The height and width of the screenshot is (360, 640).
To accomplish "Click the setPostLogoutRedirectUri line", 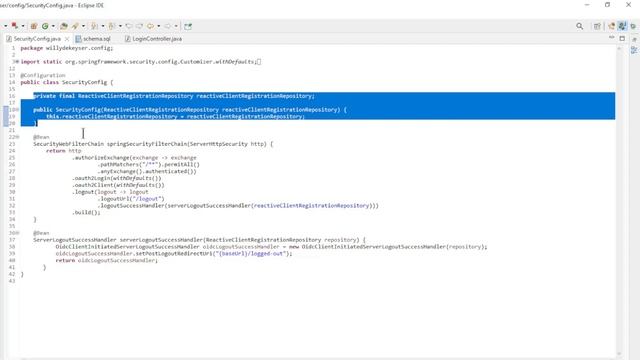I will pyautogui.click(x=174, y=254).
